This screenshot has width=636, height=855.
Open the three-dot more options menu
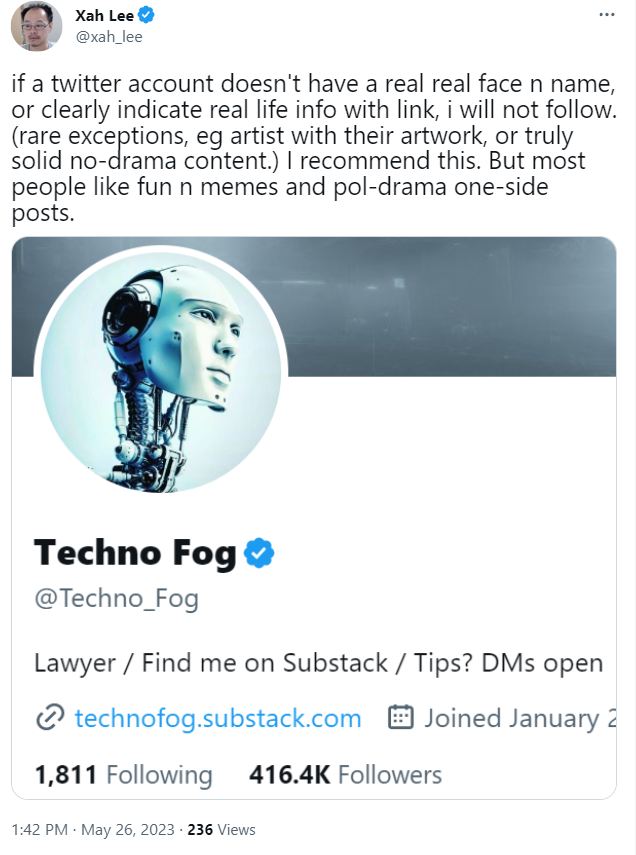pyautogui.click(x=607, y=16)
